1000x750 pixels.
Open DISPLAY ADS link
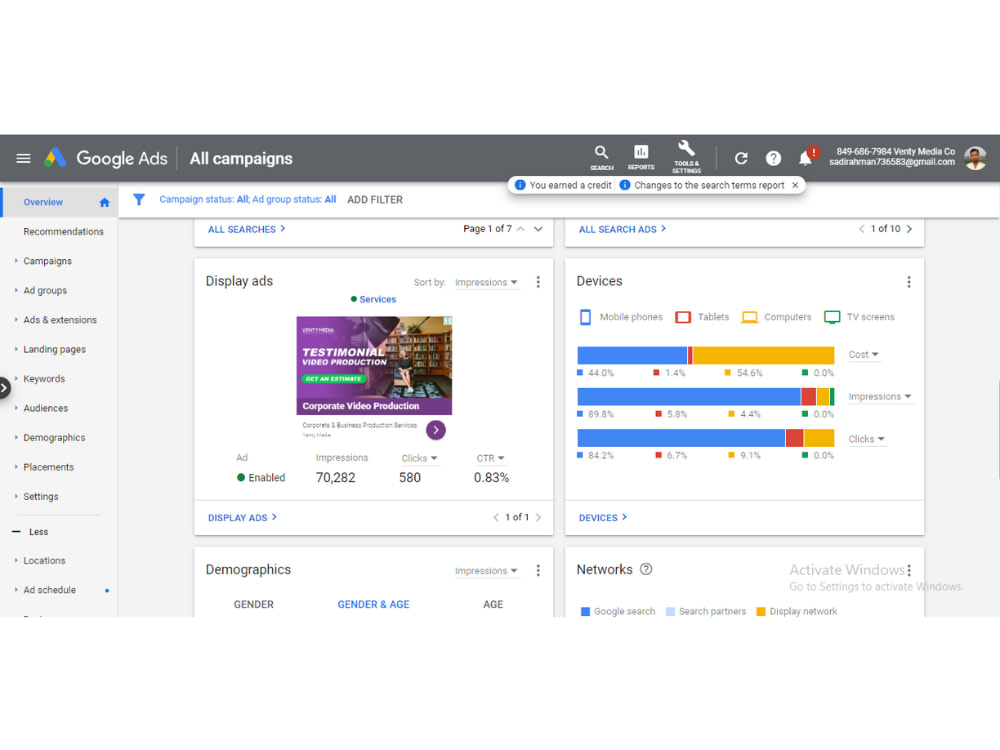tap(242, 517)
